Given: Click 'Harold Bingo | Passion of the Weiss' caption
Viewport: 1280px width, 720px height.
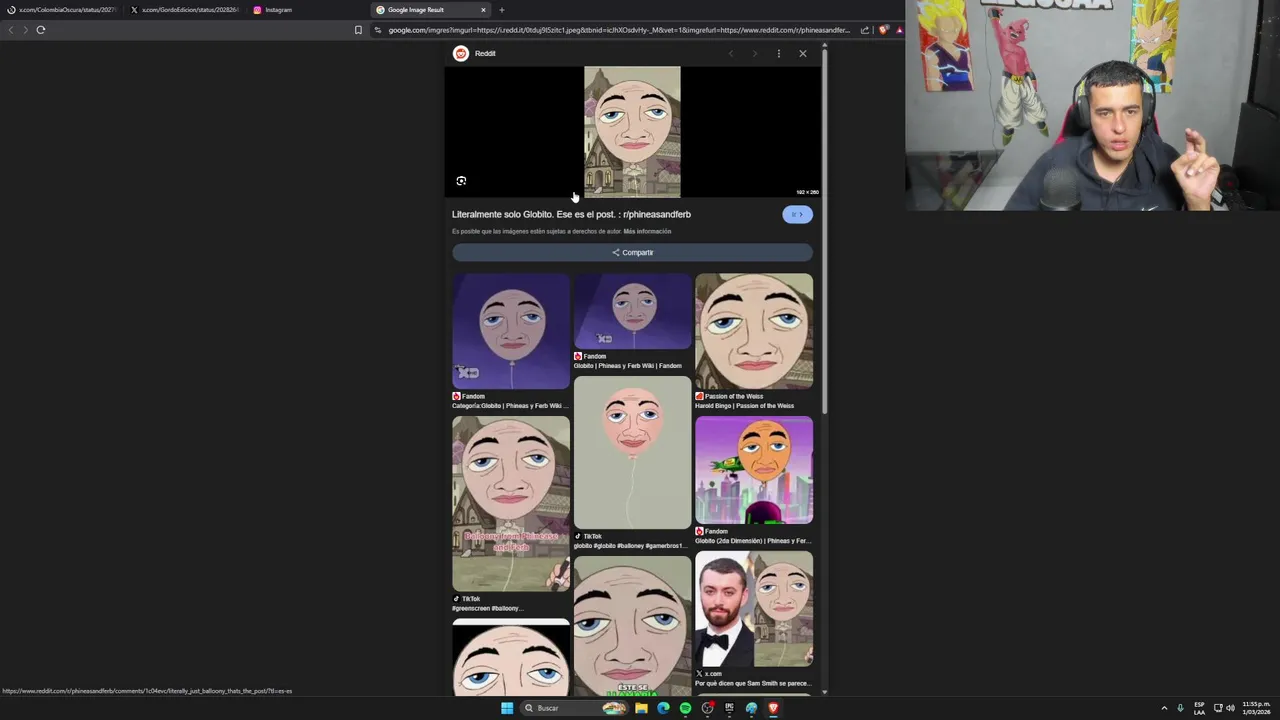Looking at the screenshot, I should pyautogui.click(x=745, y=406).
